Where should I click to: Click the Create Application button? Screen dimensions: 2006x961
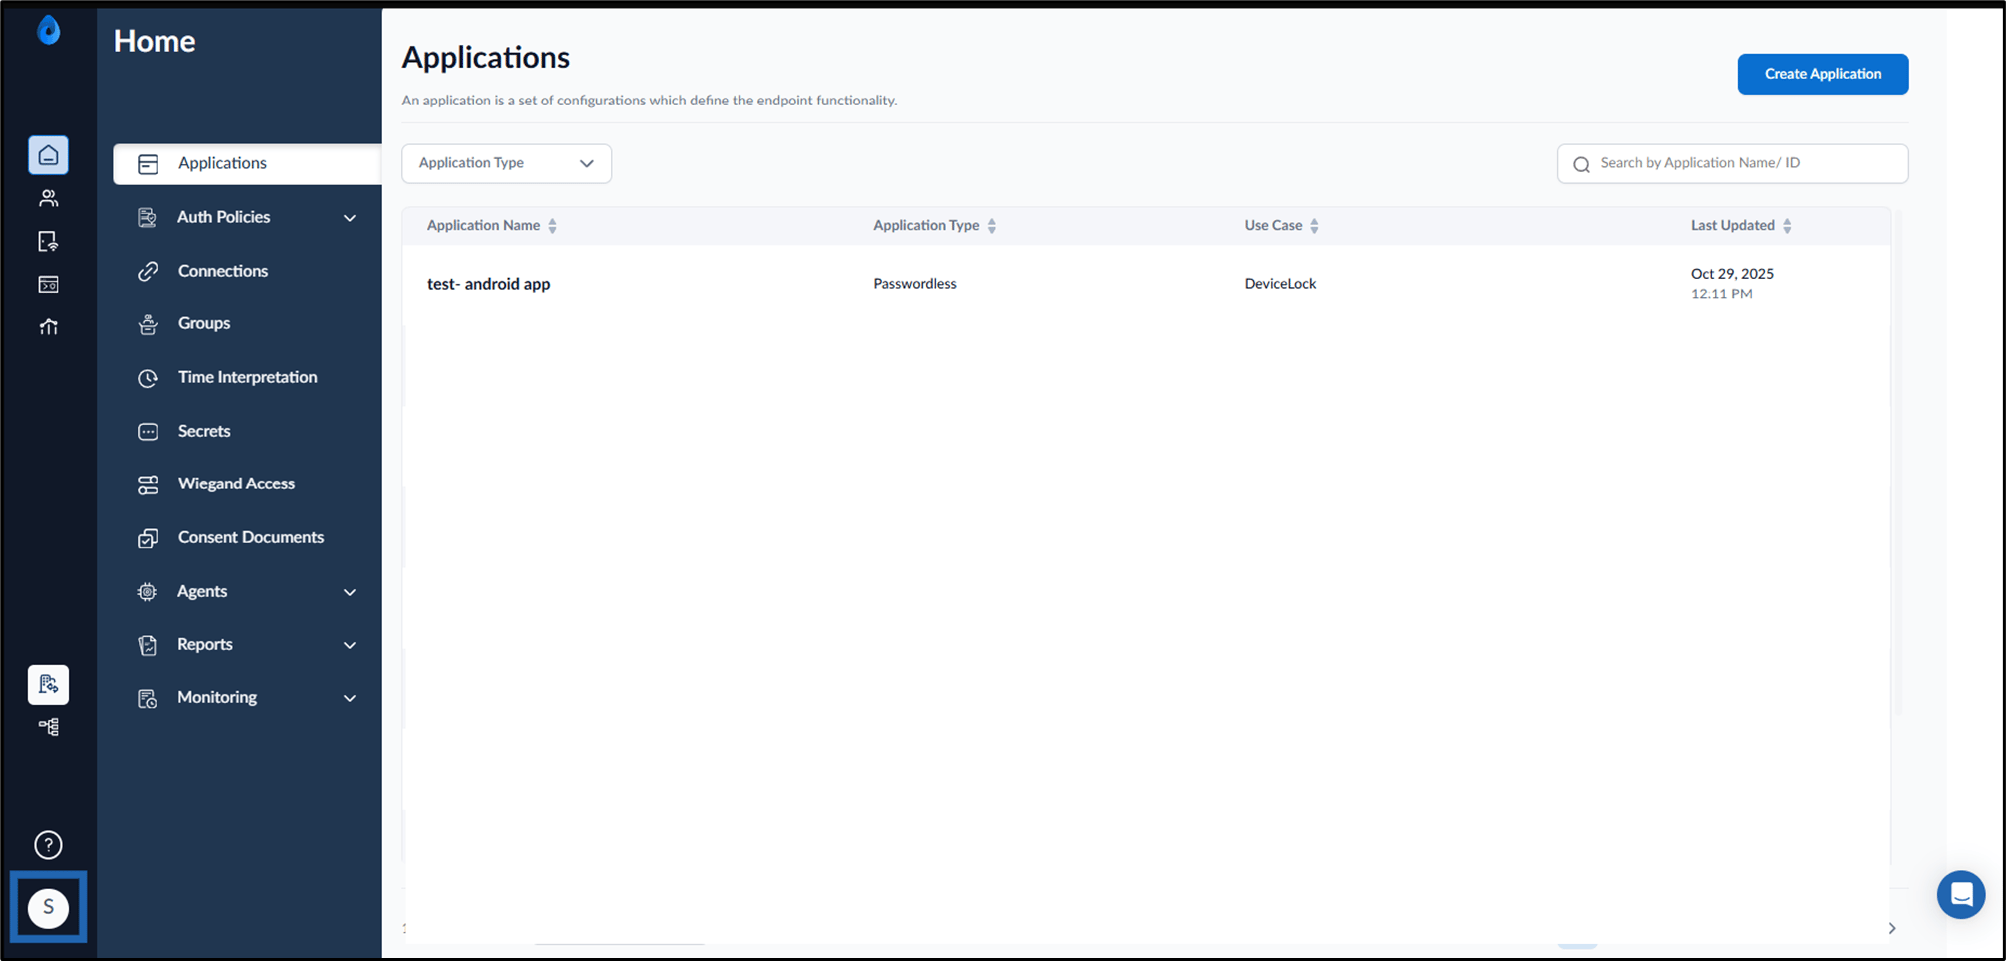(1822, 74)
